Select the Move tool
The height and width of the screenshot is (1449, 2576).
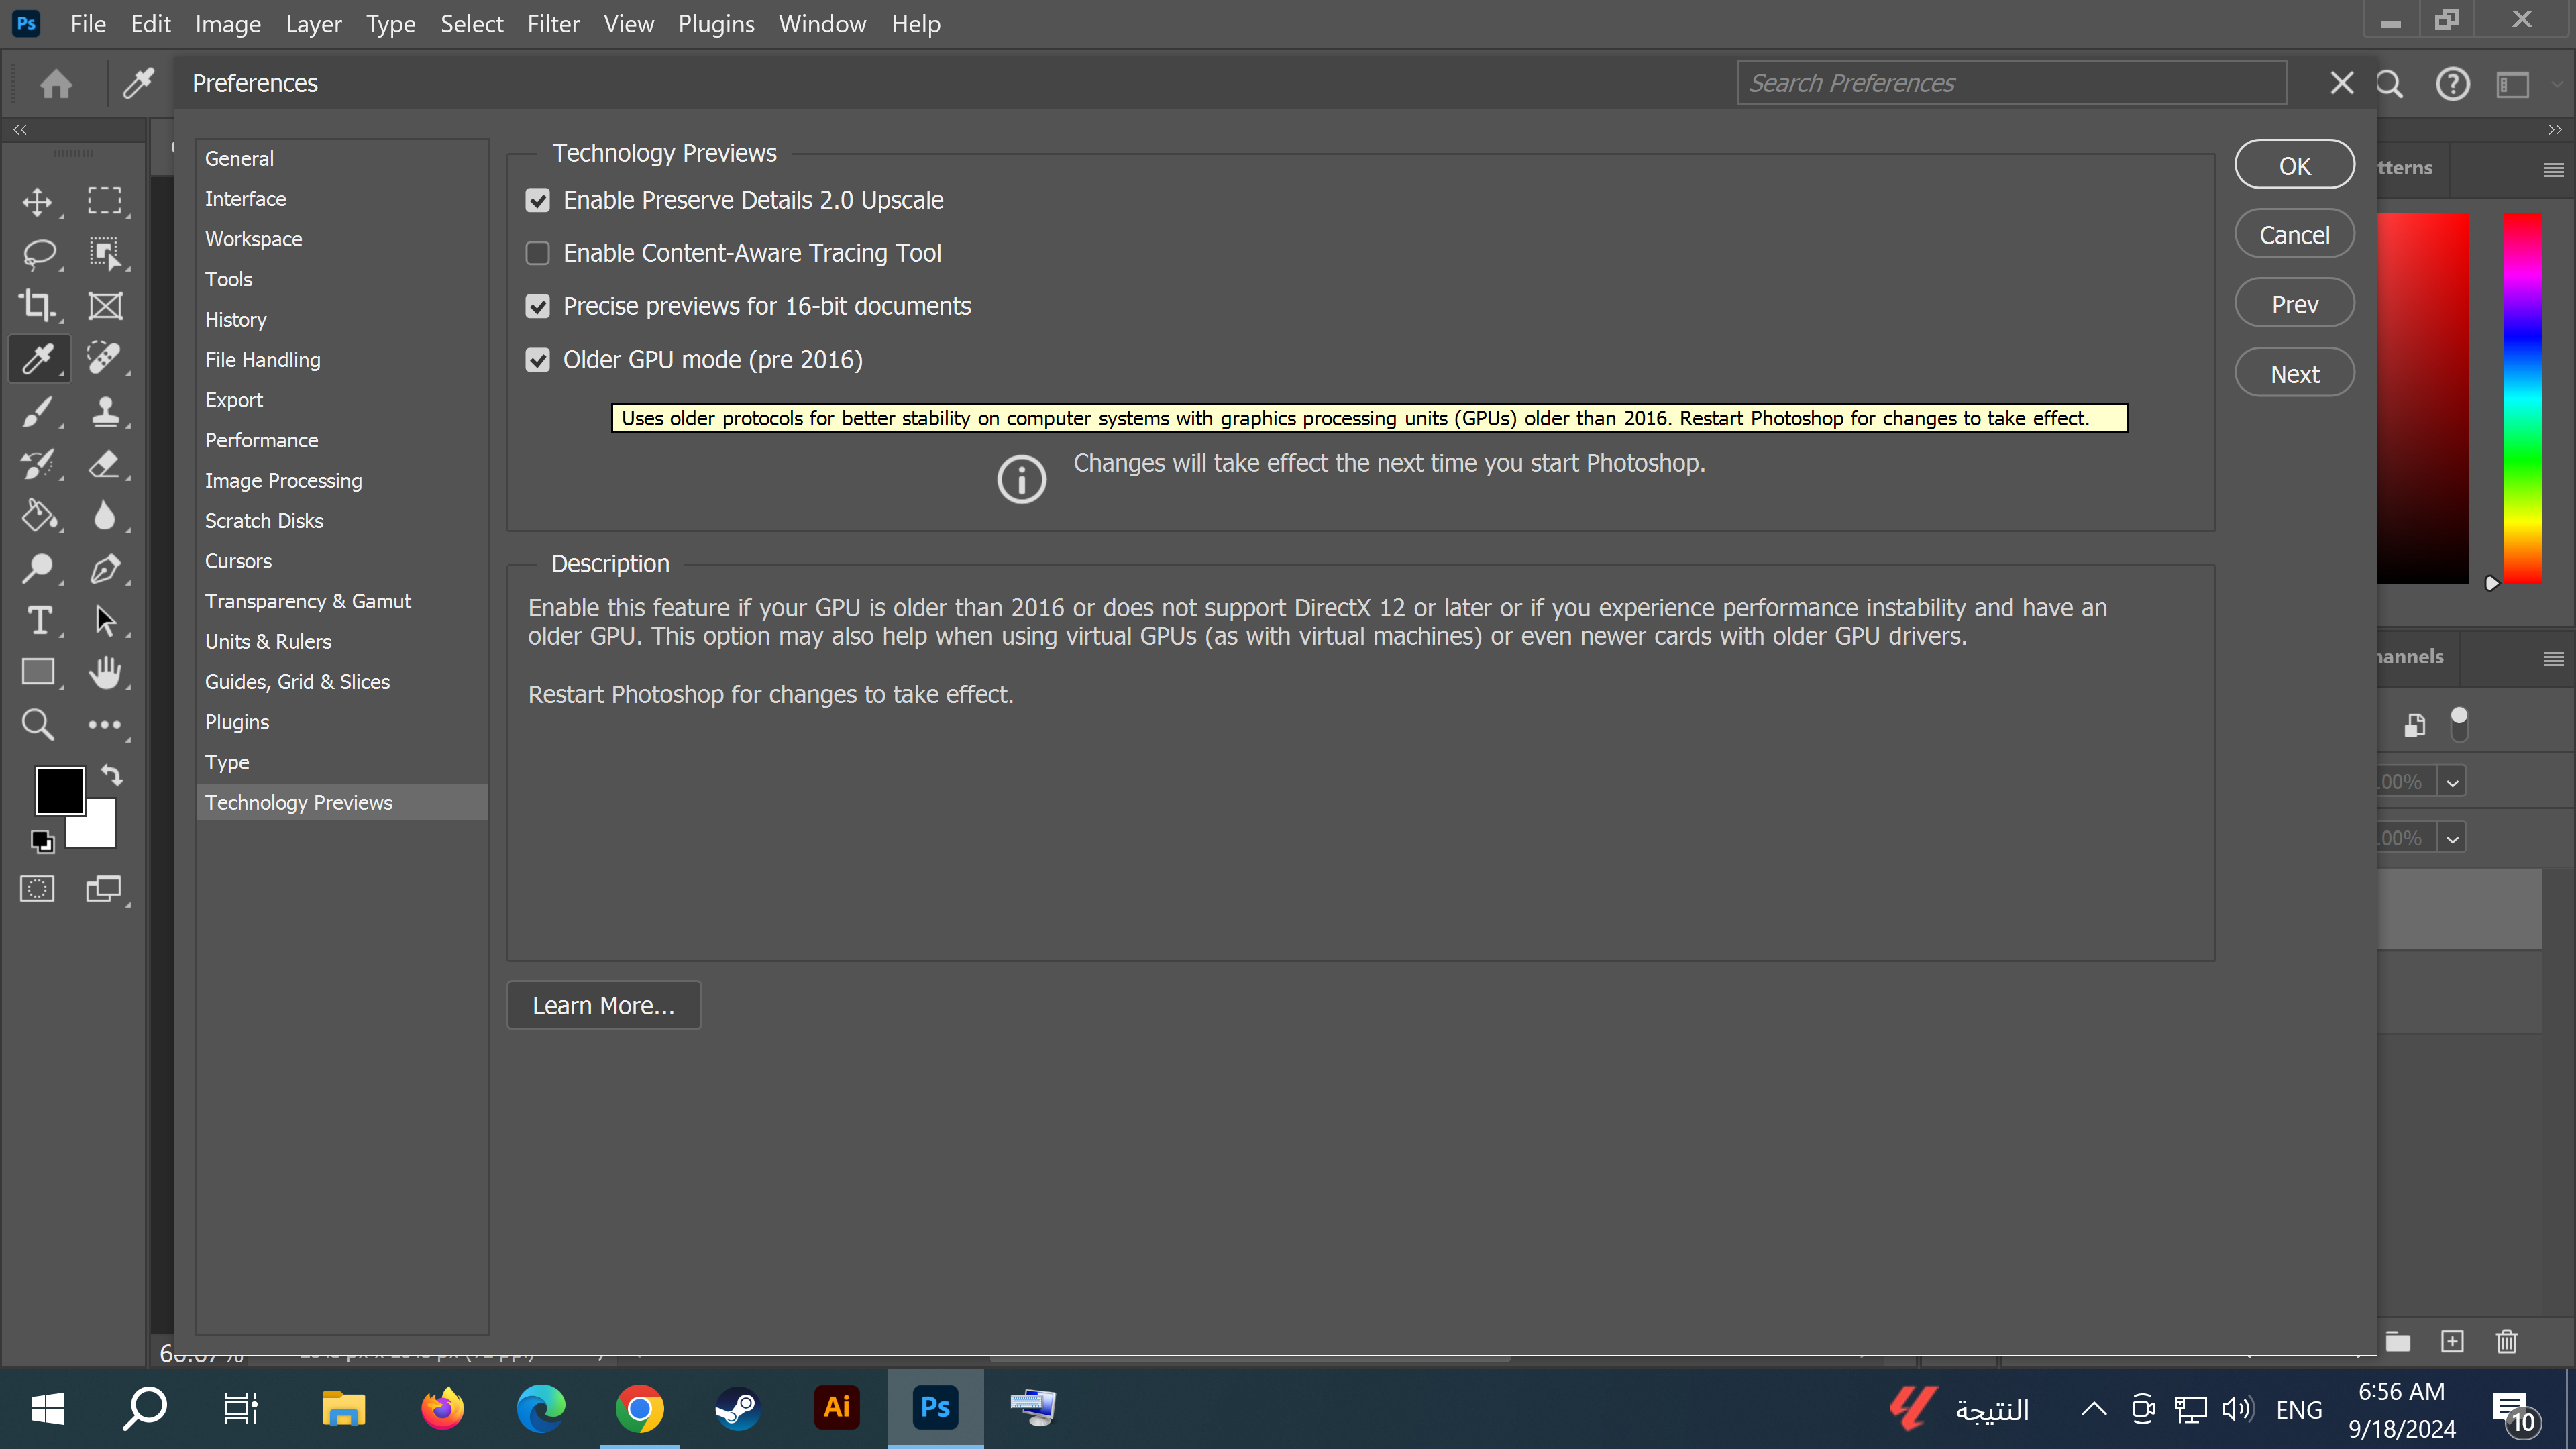(37, 201)
